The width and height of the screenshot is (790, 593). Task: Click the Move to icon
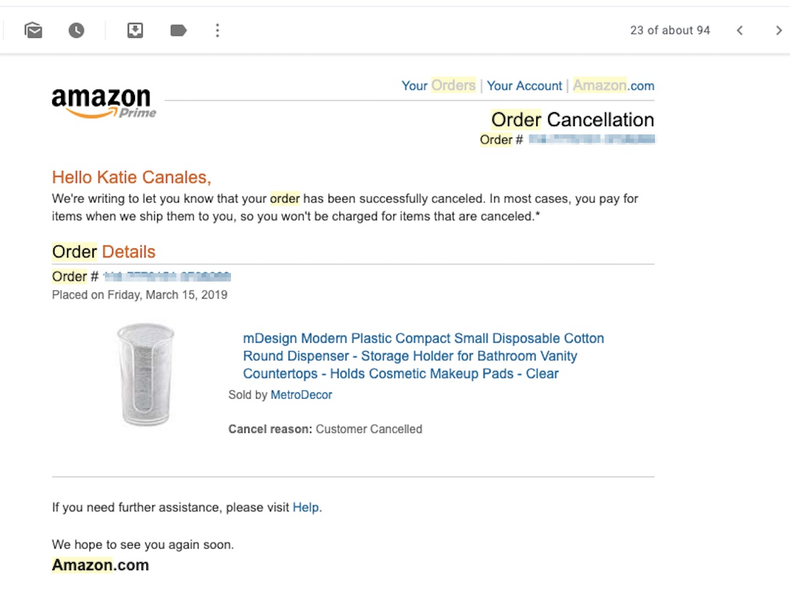(135, 31)
